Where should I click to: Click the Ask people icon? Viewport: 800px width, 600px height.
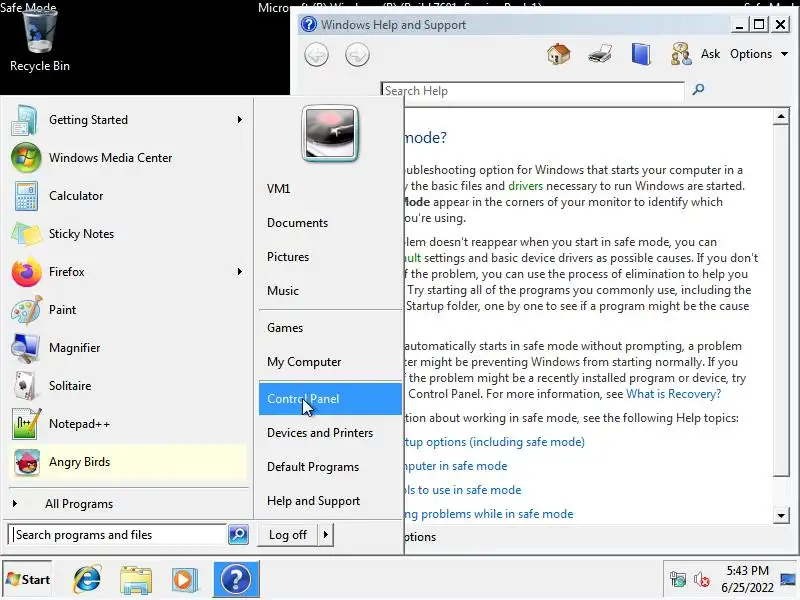[x=681, y=54]
